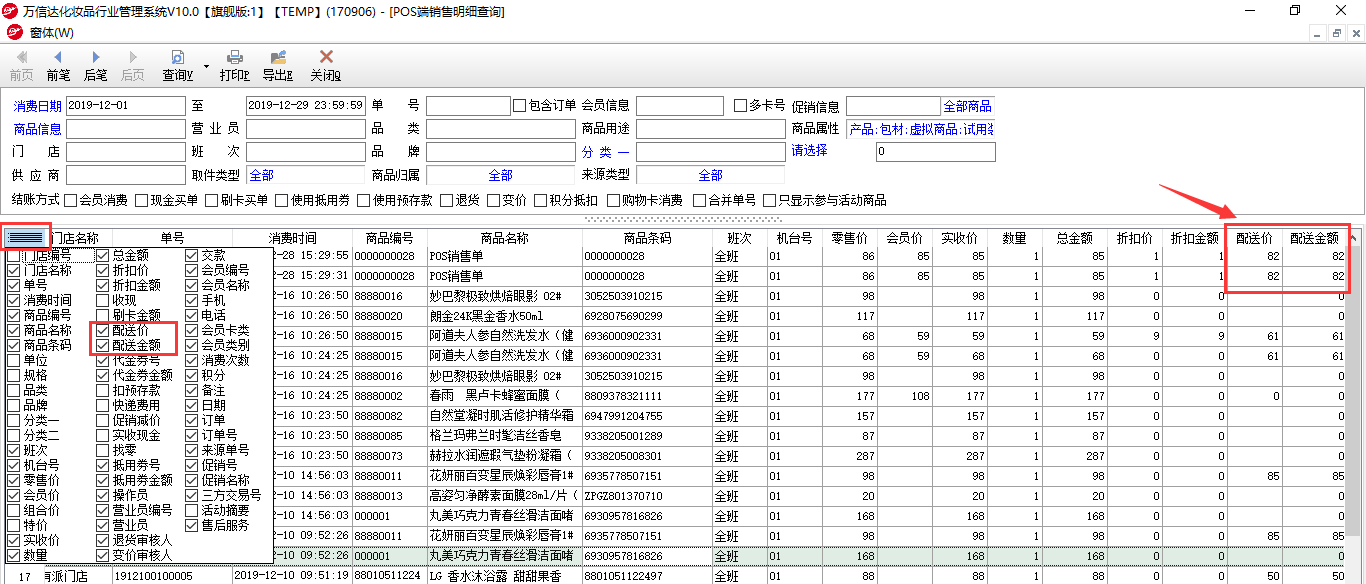Click the 商品信息 blue label

coord(37,129)
